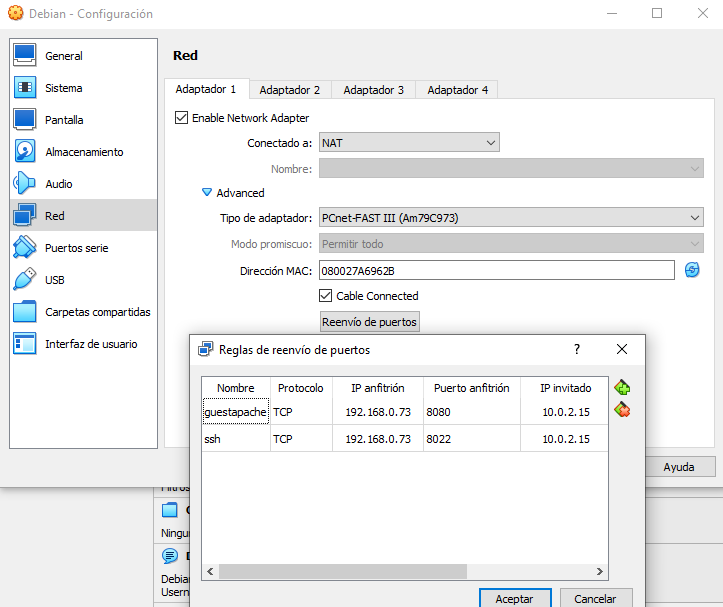Click guest IP 10.0.2.15 in ssh row
The image size is (723, 607).
click(565, 439)
